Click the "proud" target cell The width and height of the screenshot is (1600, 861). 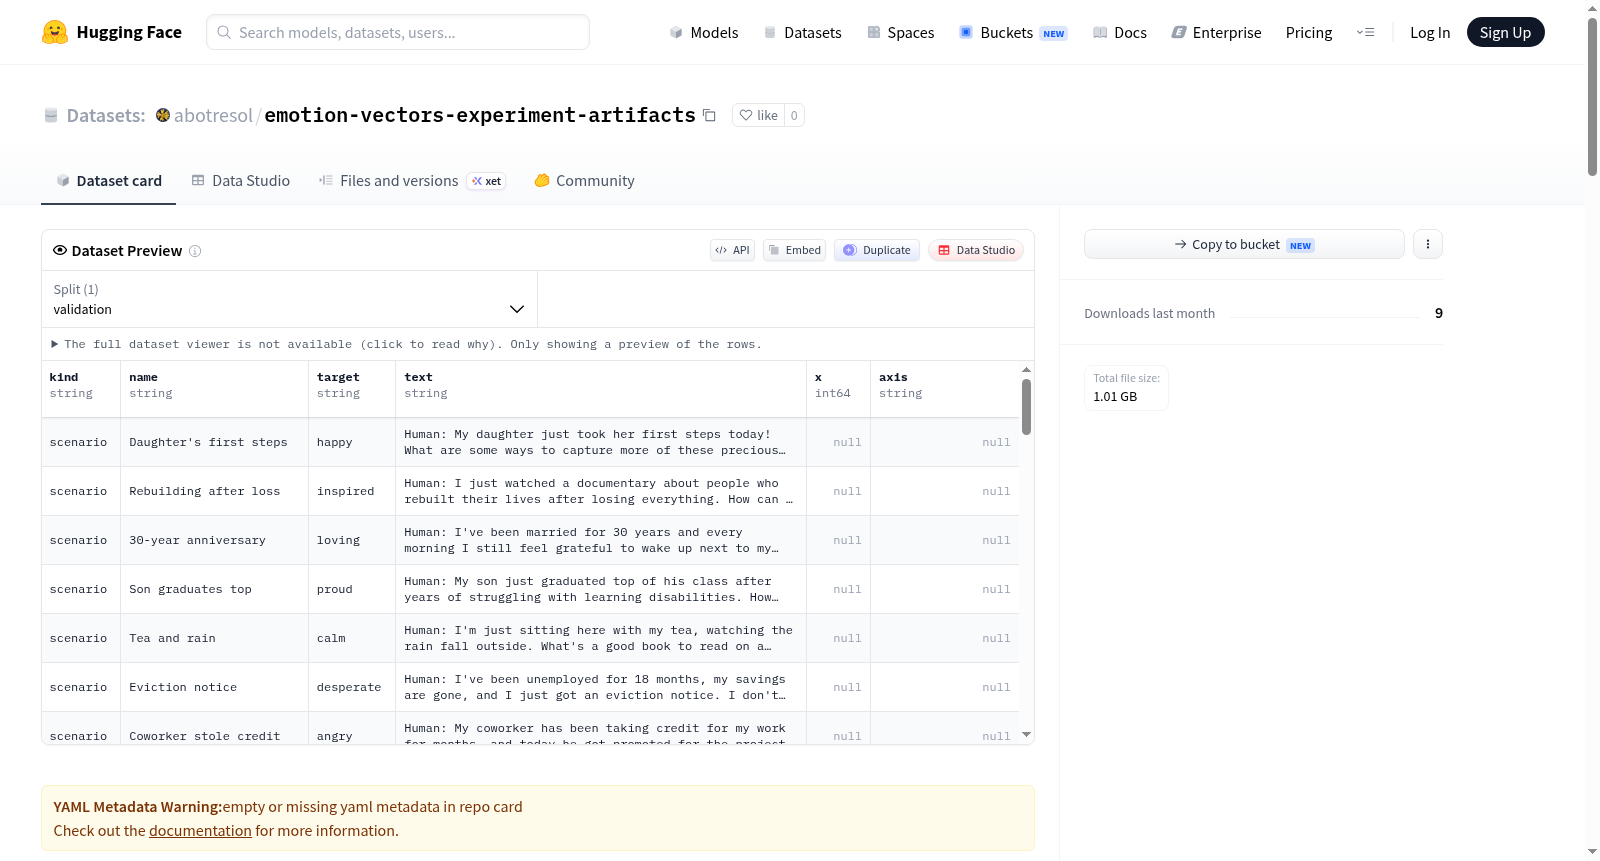(x=352, y=589)
